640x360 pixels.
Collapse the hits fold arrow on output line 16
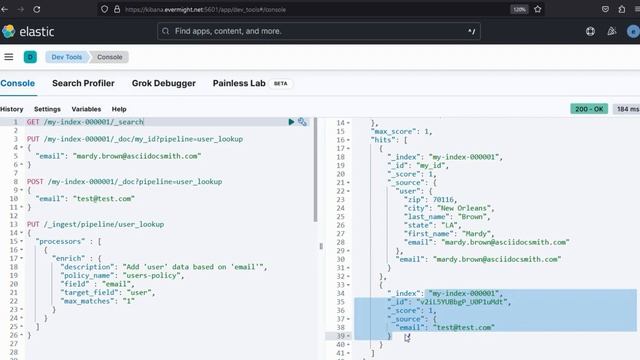(x=348, y=140)
